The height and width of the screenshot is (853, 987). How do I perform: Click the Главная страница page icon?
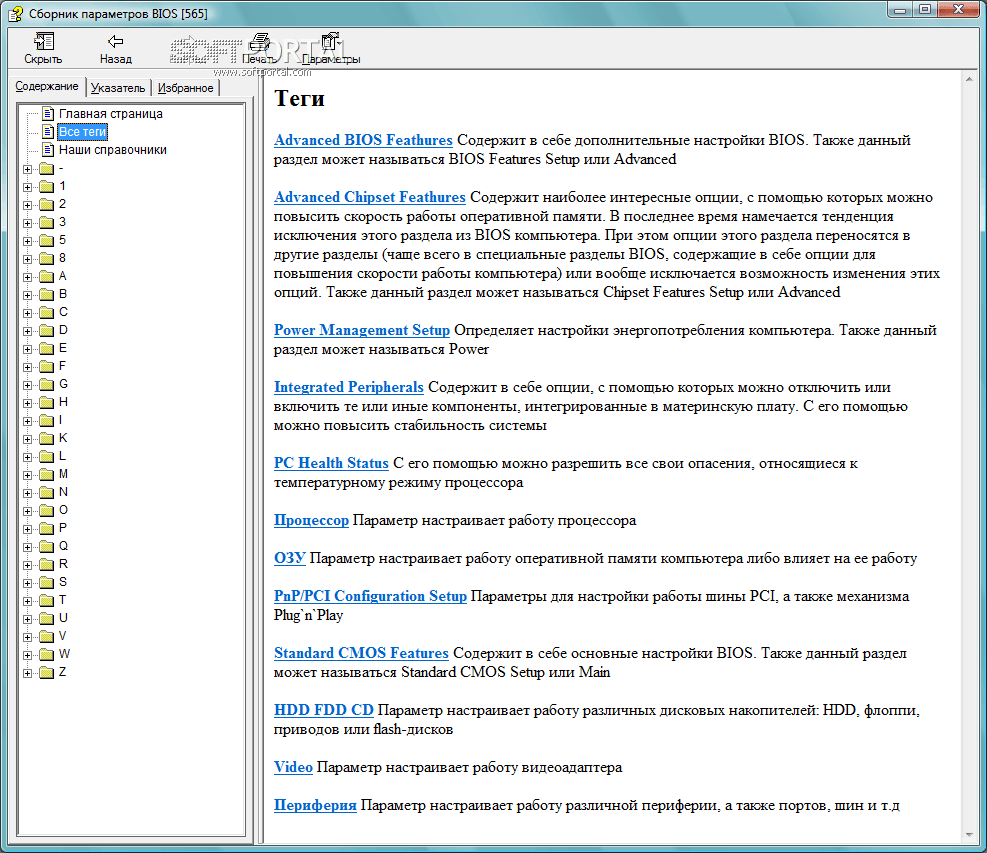48,114
